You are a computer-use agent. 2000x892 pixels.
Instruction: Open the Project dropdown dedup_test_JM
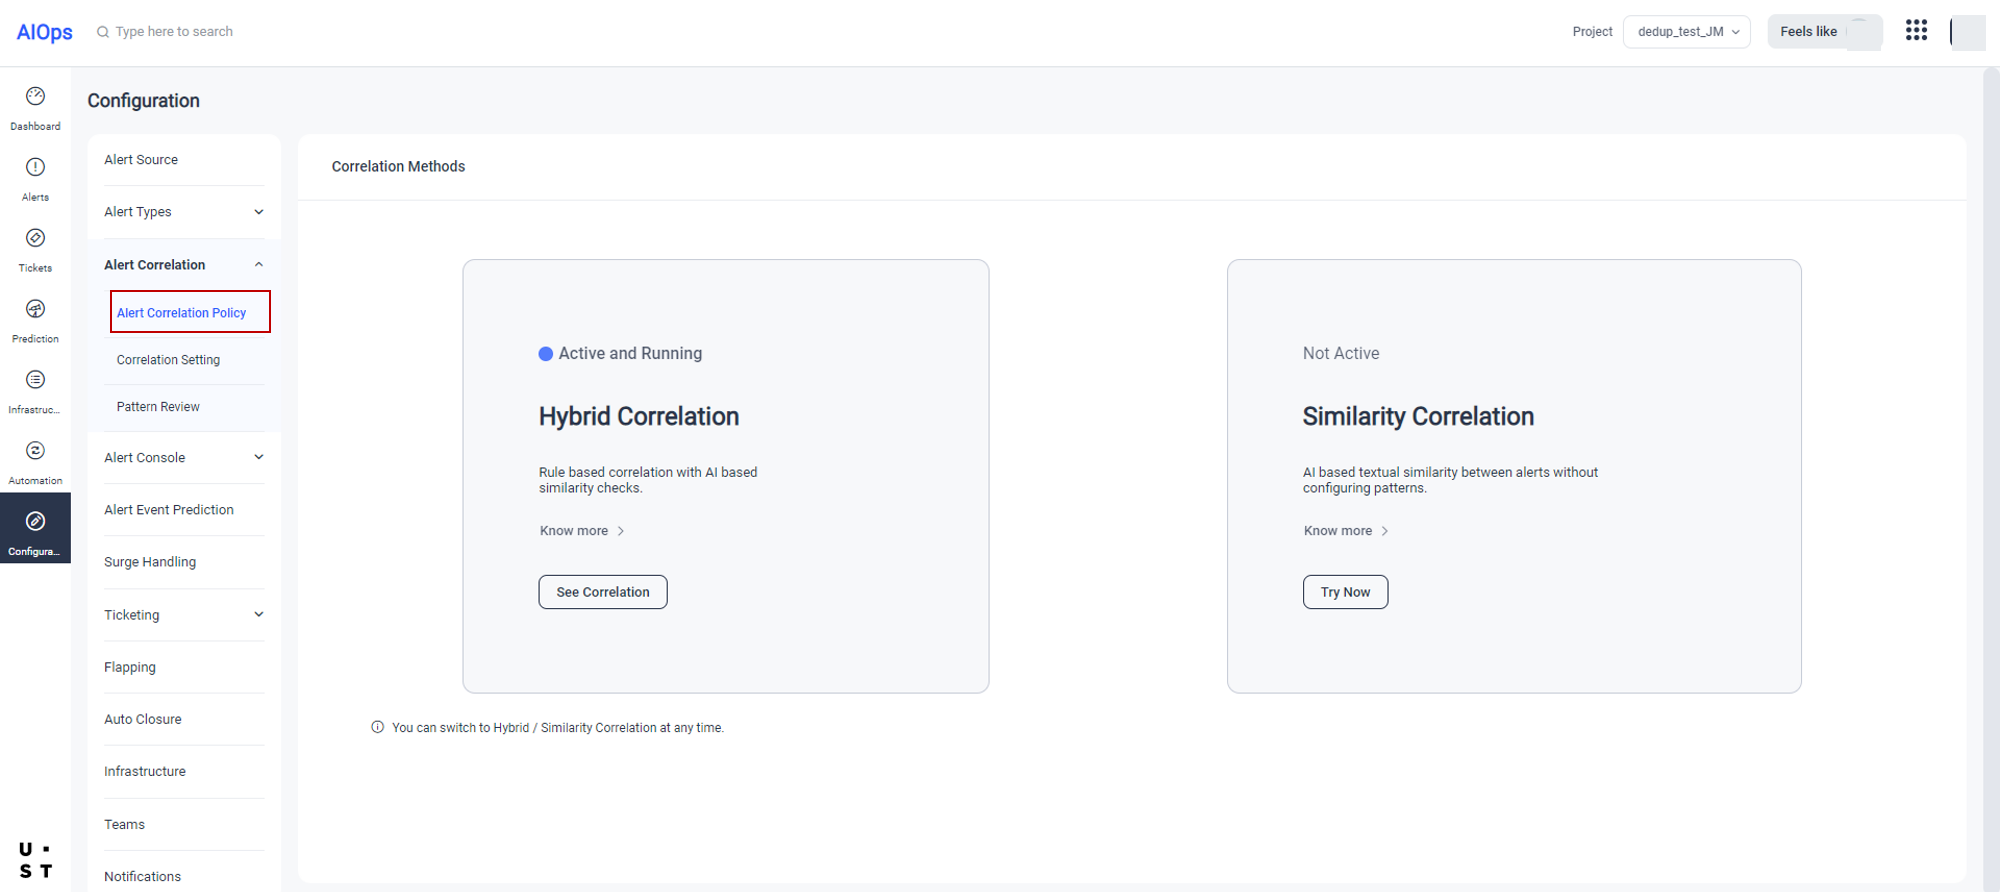coord(1686,32)
